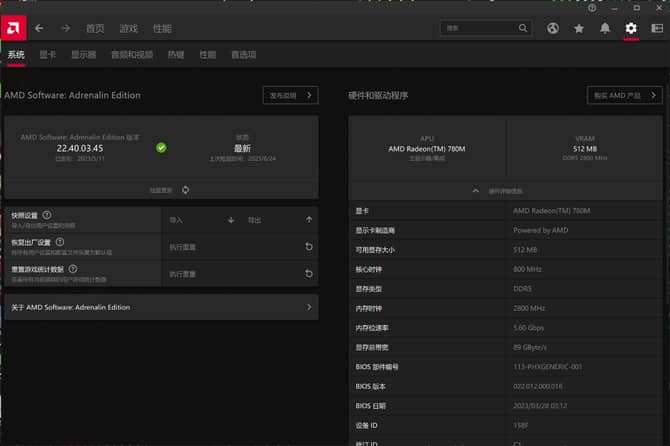Click the refresh check-for-updates icon
670x446 pixels.
tap(185, 190)
